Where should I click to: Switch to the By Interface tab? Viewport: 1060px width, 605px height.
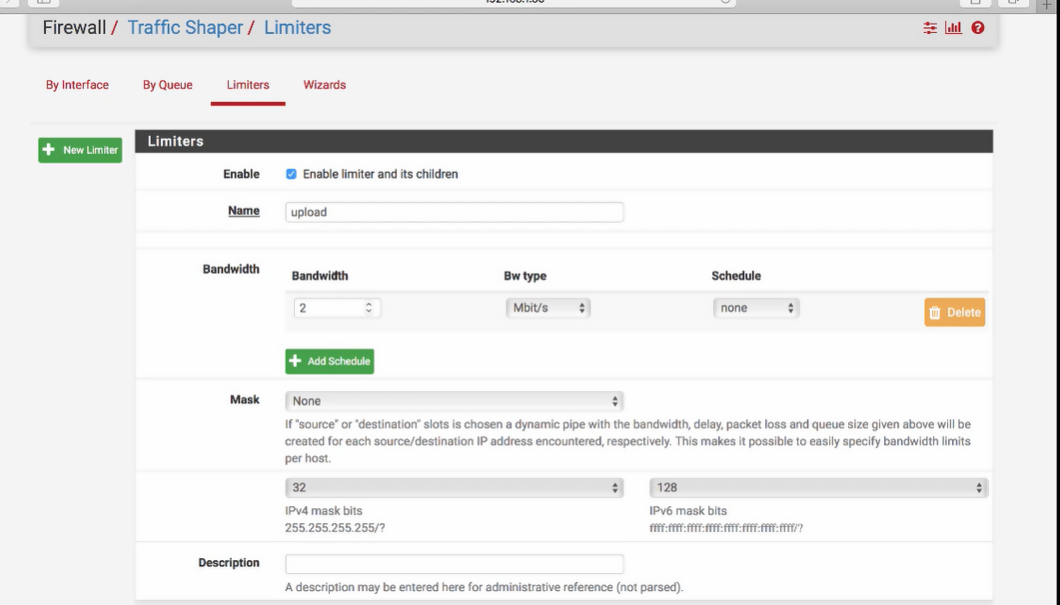[x=77, y=85]
